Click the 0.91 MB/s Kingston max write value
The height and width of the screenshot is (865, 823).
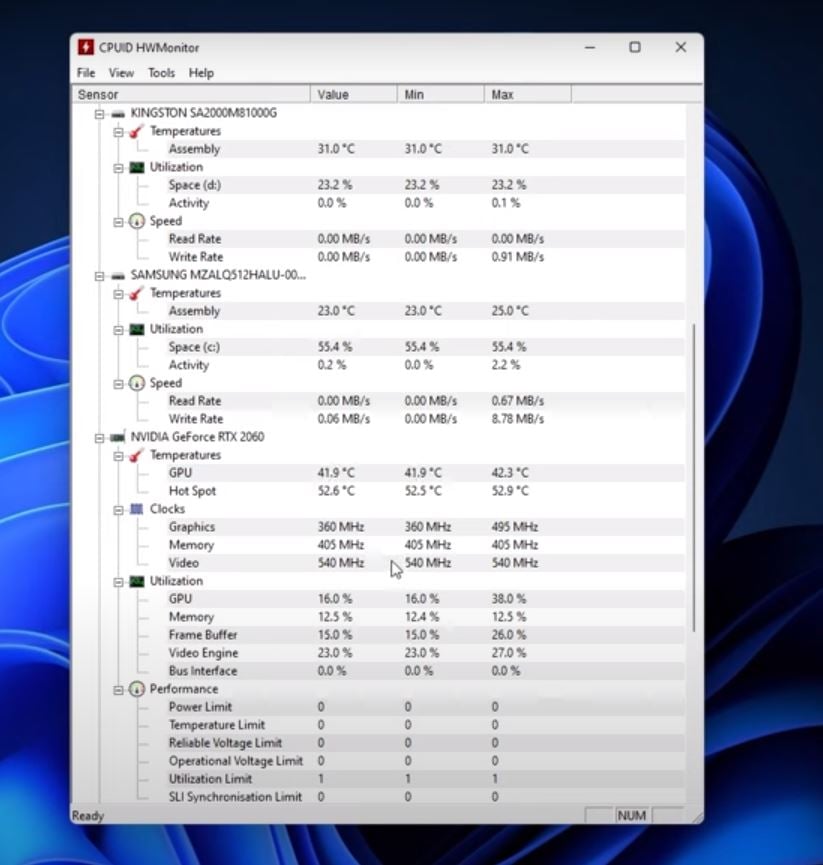[517, 257]
